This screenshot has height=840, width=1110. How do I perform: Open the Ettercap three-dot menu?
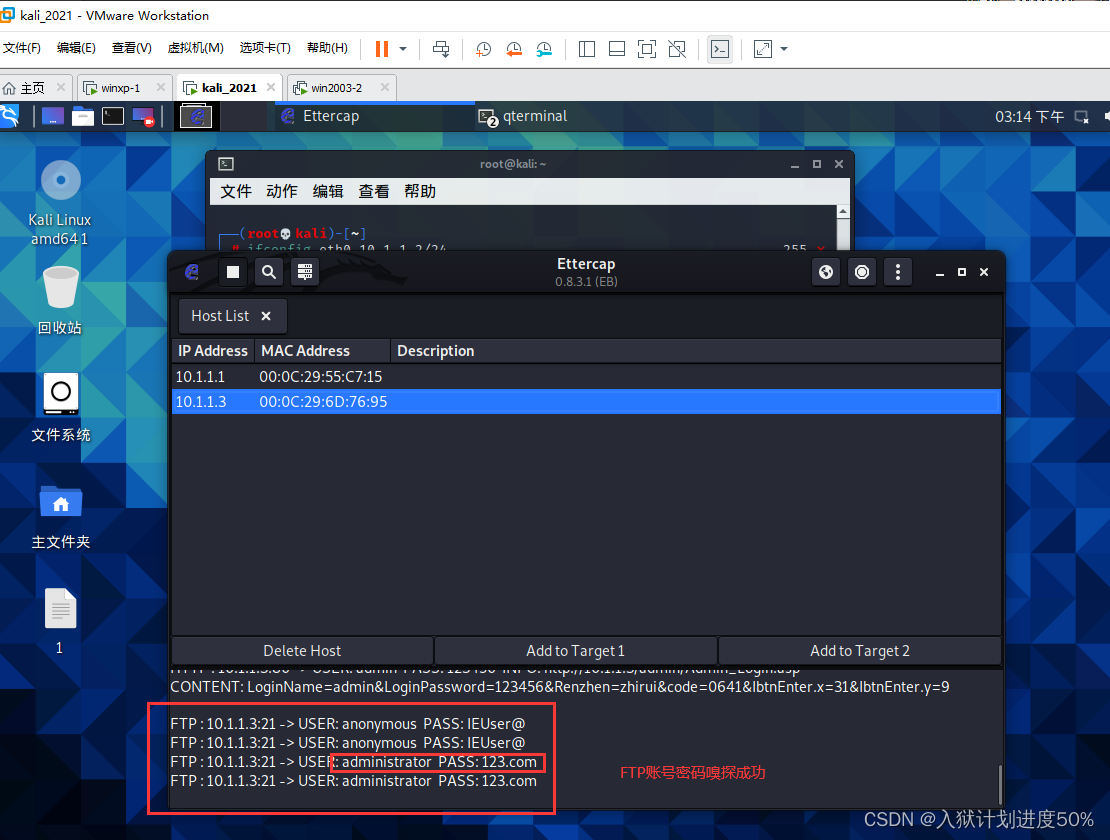[x=898, y=272]
